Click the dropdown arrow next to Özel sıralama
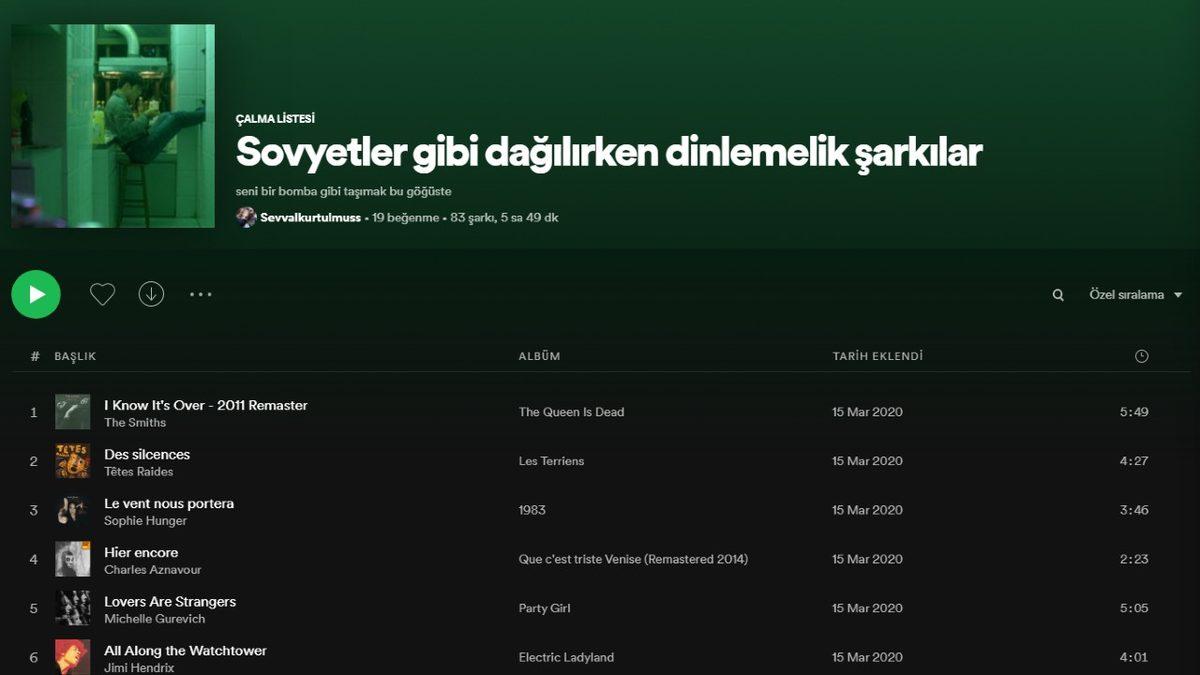Image resolution: width=1200 pixels, height=675 pixels. [x=1175, y=294]
